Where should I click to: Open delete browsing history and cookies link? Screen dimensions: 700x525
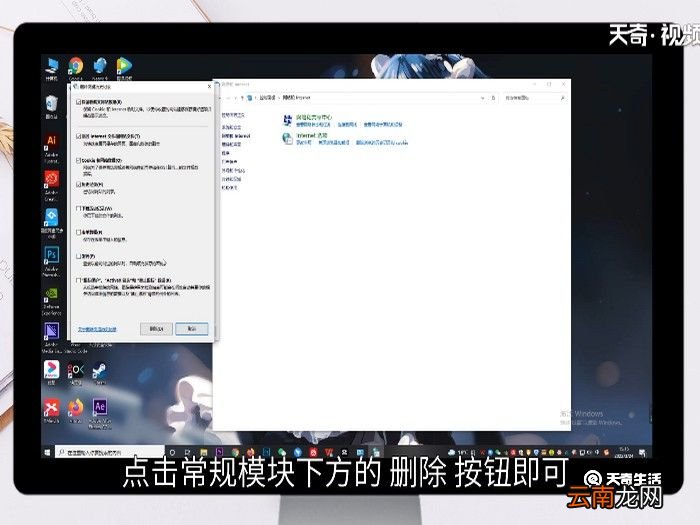[x=382, y=143]
